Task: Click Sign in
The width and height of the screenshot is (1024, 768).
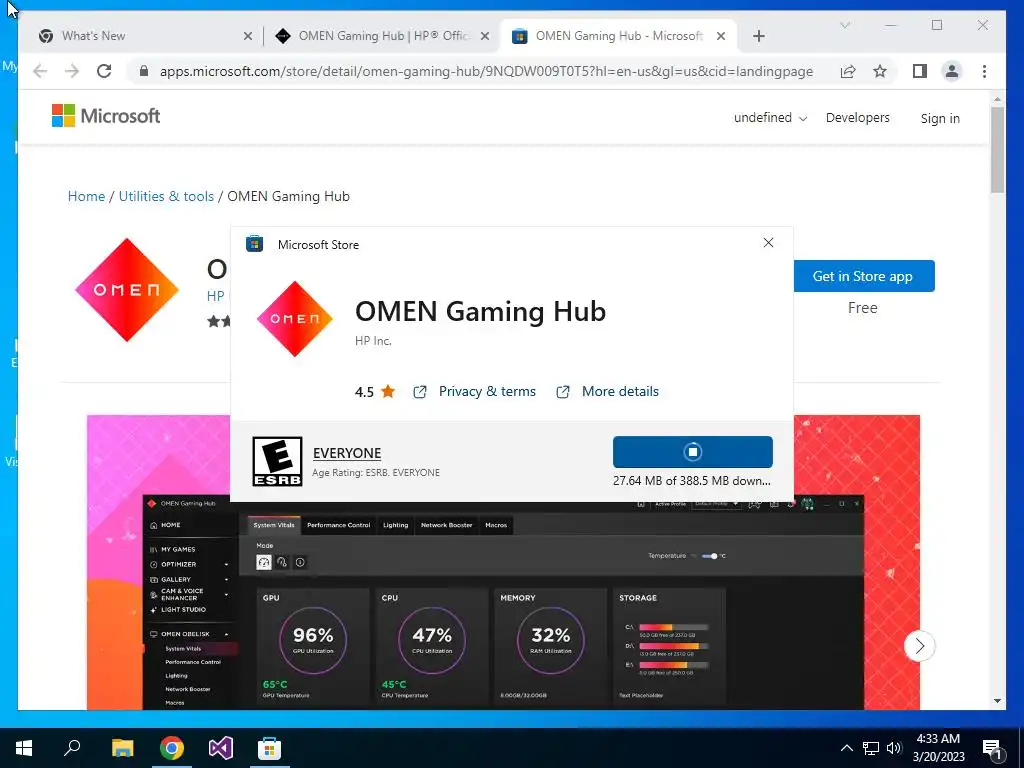Action: (940, 119)
